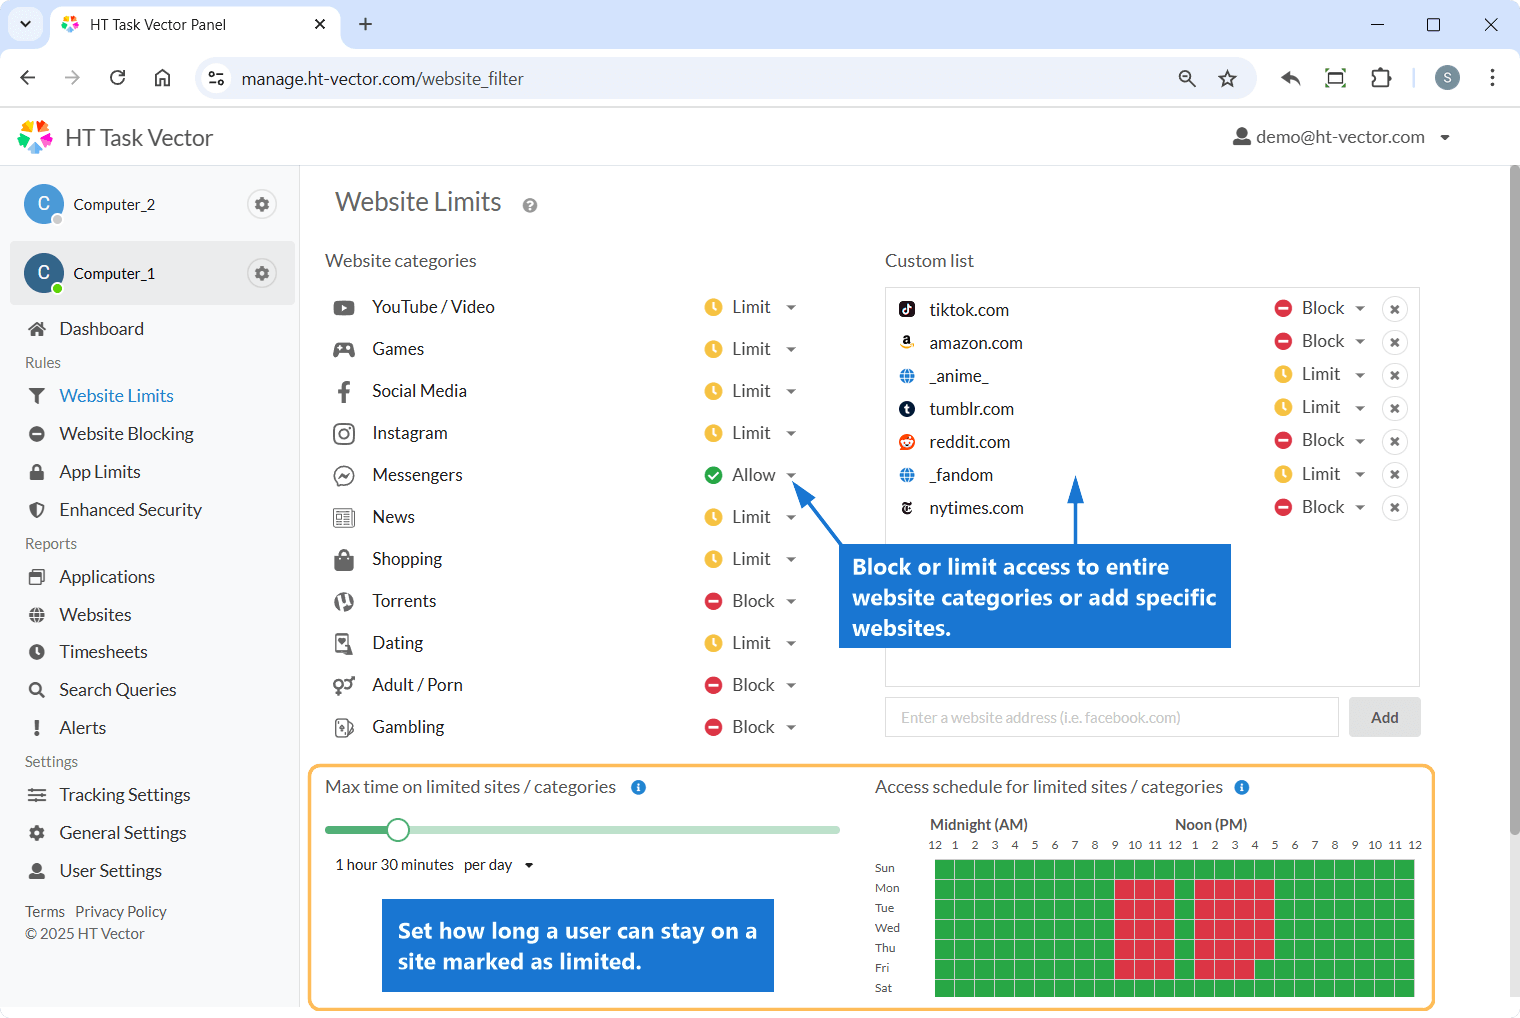Focus the website address input field

(1110, 717)
